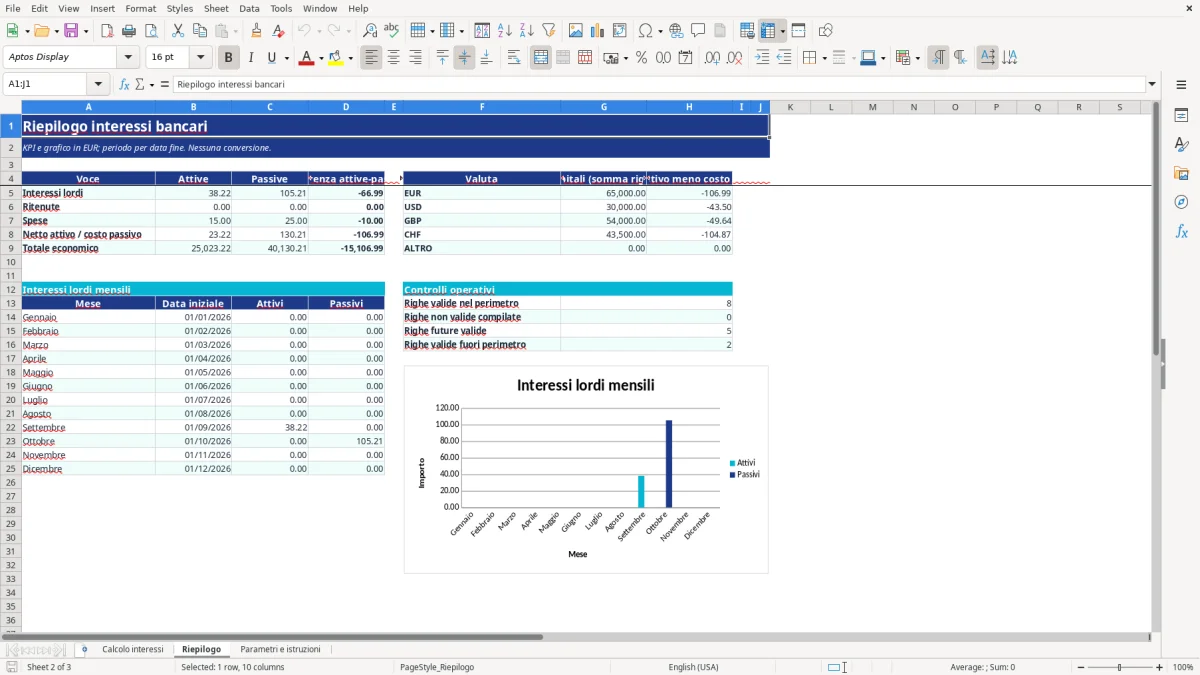Expand the formula bar
Image resolution: width=1200 pixels, height=675 pixels.
(1152, 85)
